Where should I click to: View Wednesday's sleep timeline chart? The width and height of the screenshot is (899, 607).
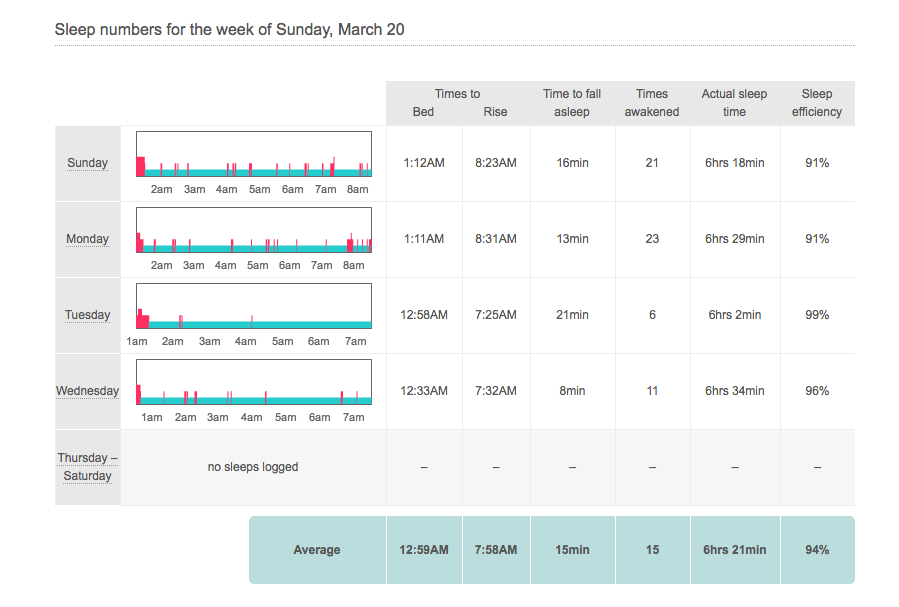(x=253, y=382)
